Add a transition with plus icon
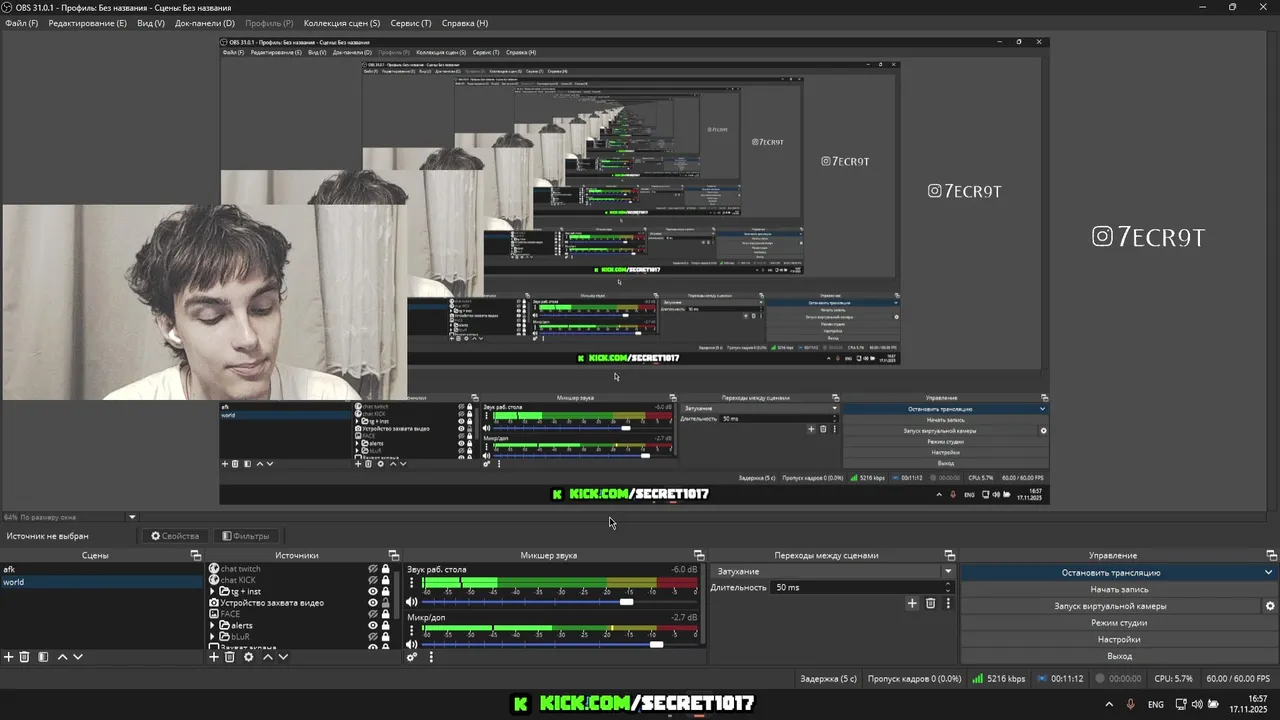Viewport: 1280px width, 720px height. tap(912, 603)
